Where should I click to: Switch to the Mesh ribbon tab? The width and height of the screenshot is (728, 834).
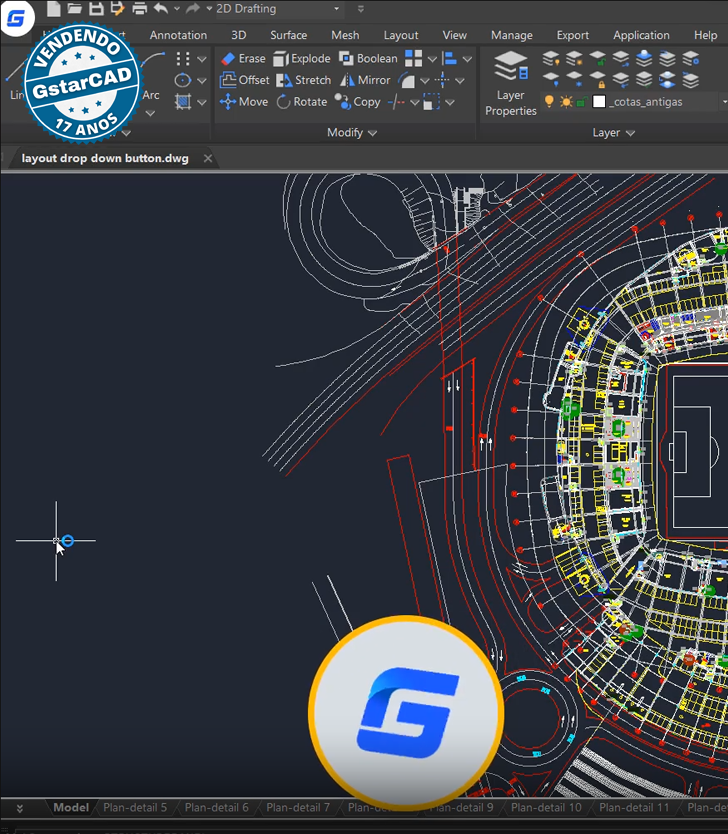[x=345, y=35]
